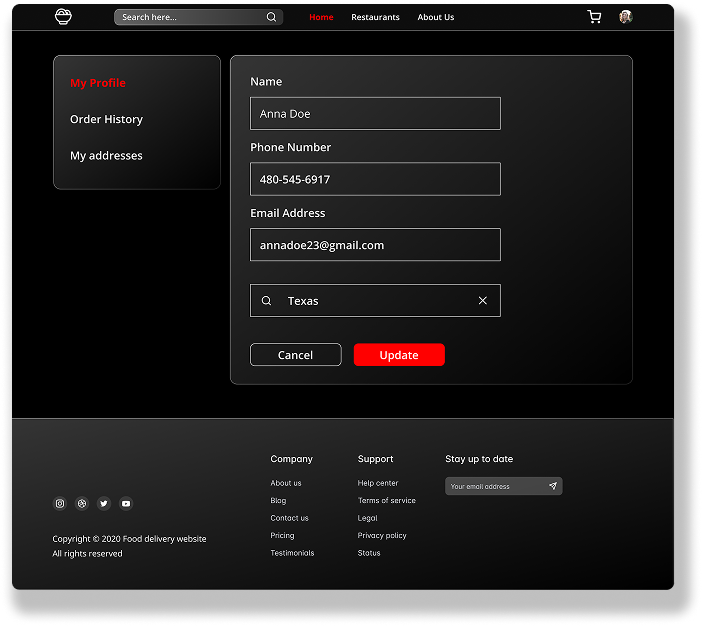703x626 pixels.
Task: Open the Legal link
Action: click(367, 518)
